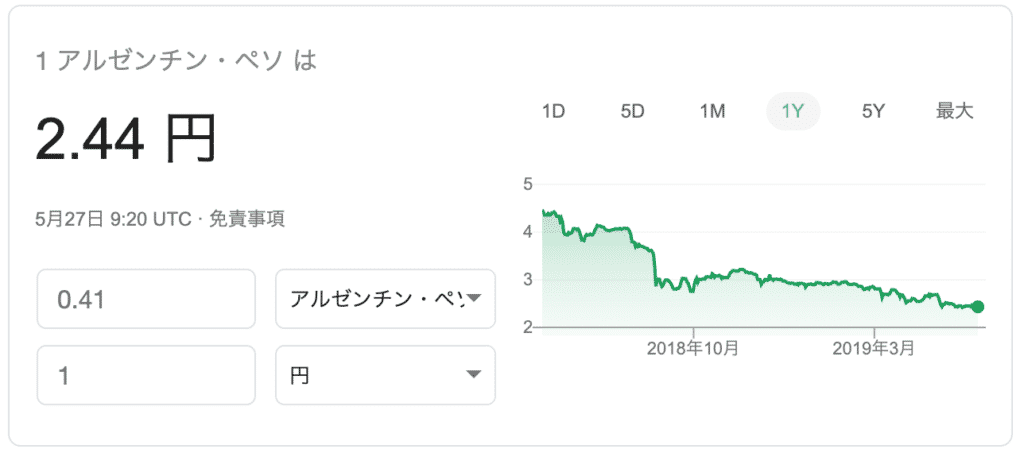Click the arrow icon on peso selector
This screenshot has width=1024, height=453.
click(x=474, y=299)
